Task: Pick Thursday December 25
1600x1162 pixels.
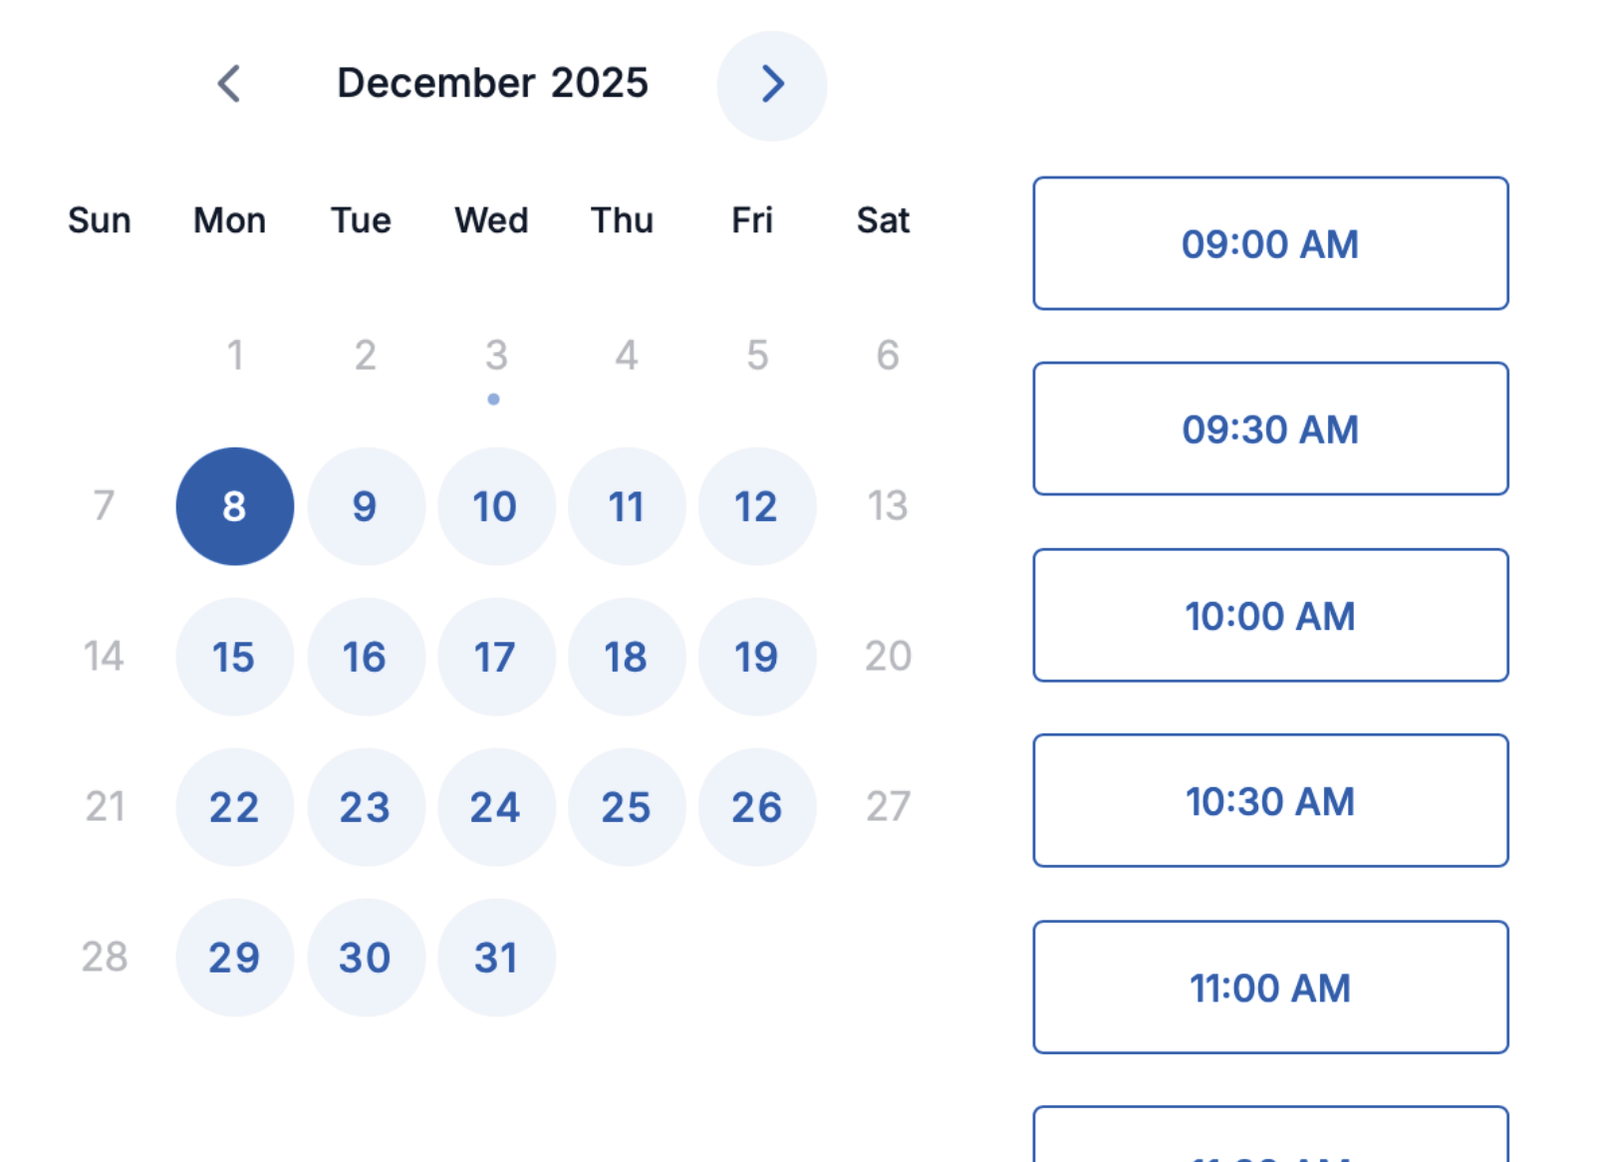Action: 627,807
